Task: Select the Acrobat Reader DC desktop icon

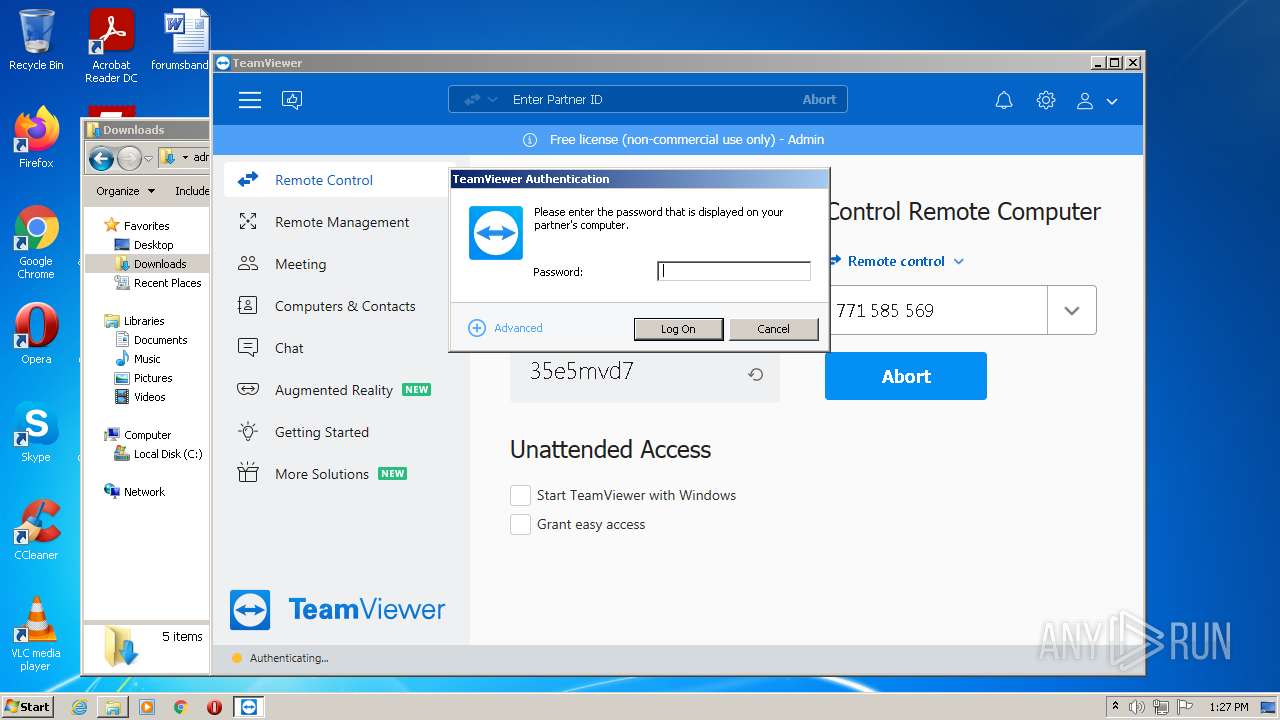Action: [111, 46]
